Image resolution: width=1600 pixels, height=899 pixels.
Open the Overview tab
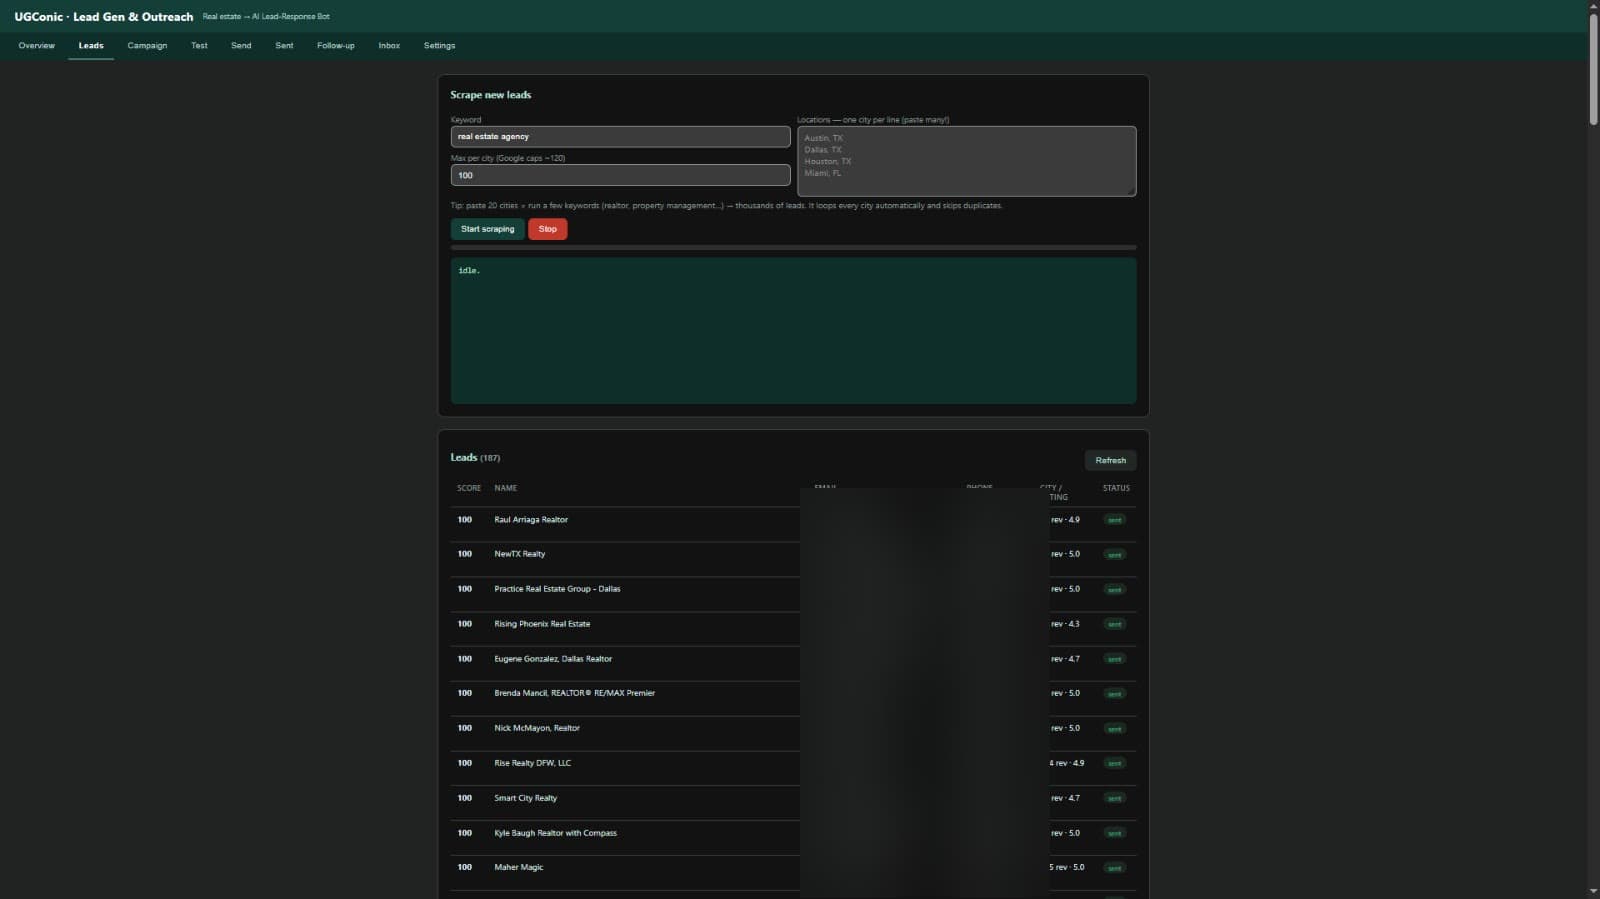tap(36, 46)
